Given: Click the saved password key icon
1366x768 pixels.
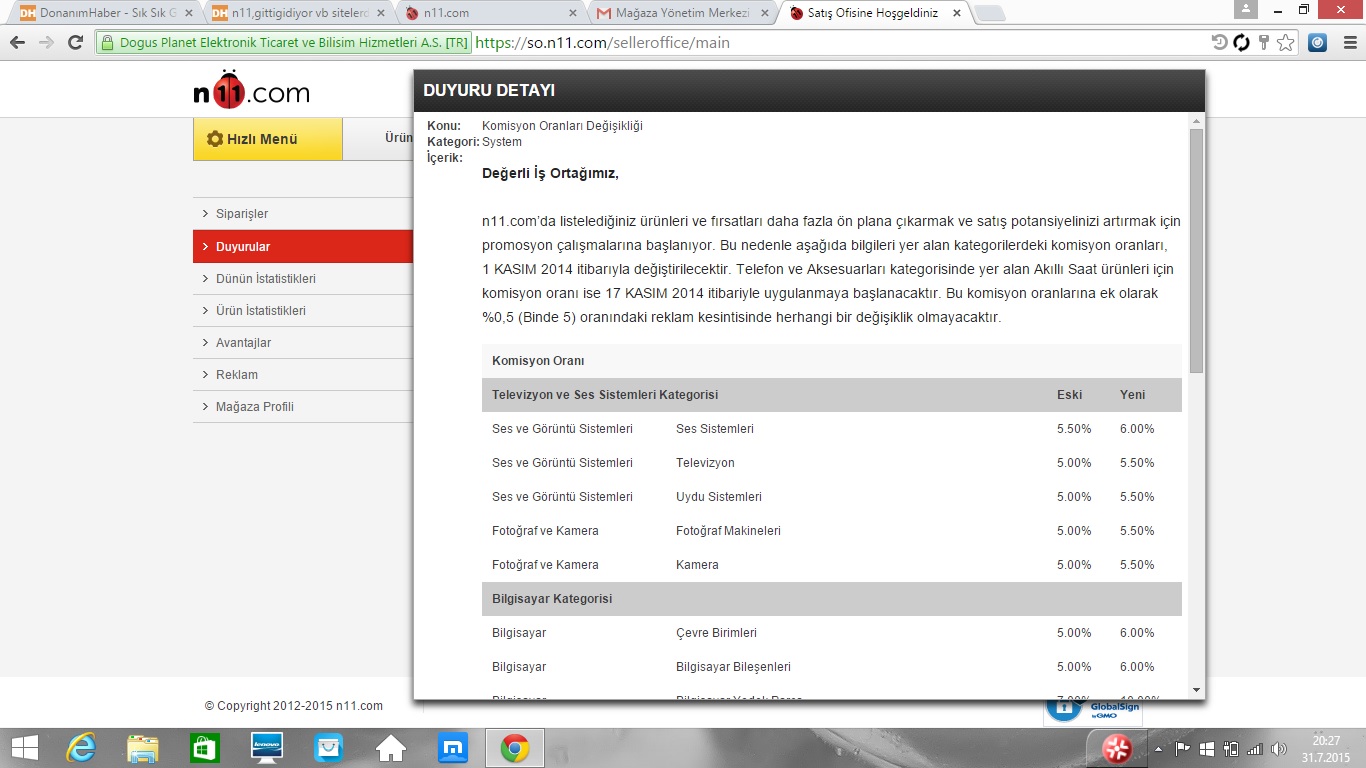Looking at the screenshot, I should pos(1264,43).
